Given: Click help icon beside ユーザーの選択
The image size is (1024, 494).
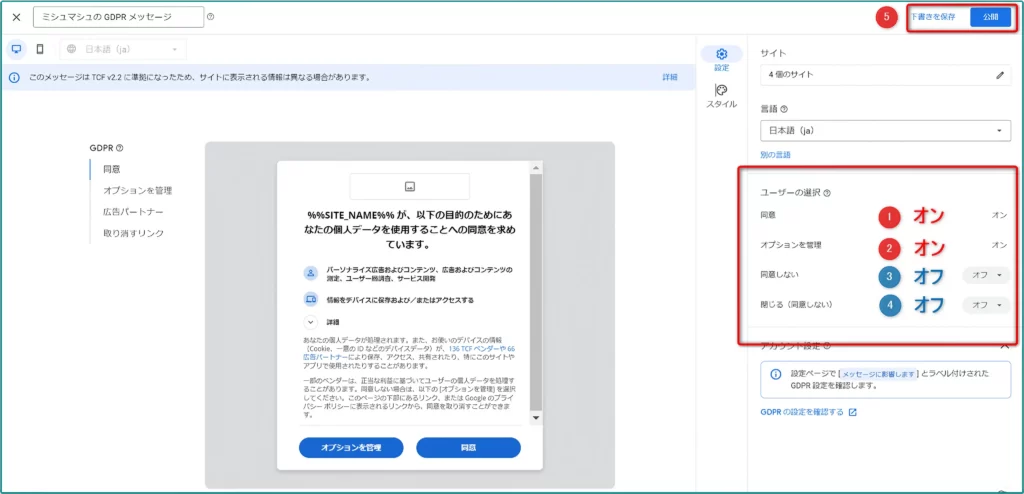Looking at the screenshot, I should [827, 193].
